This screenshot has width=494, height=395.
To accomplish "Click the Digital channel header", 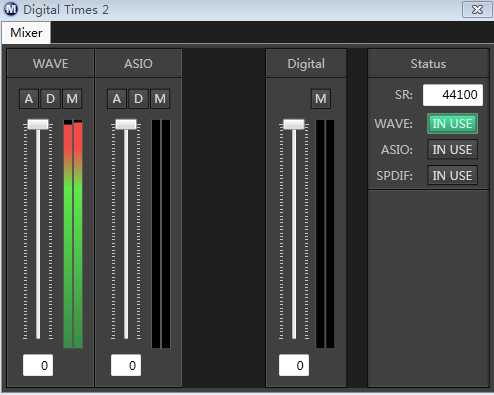I will (x=306, y=63).
